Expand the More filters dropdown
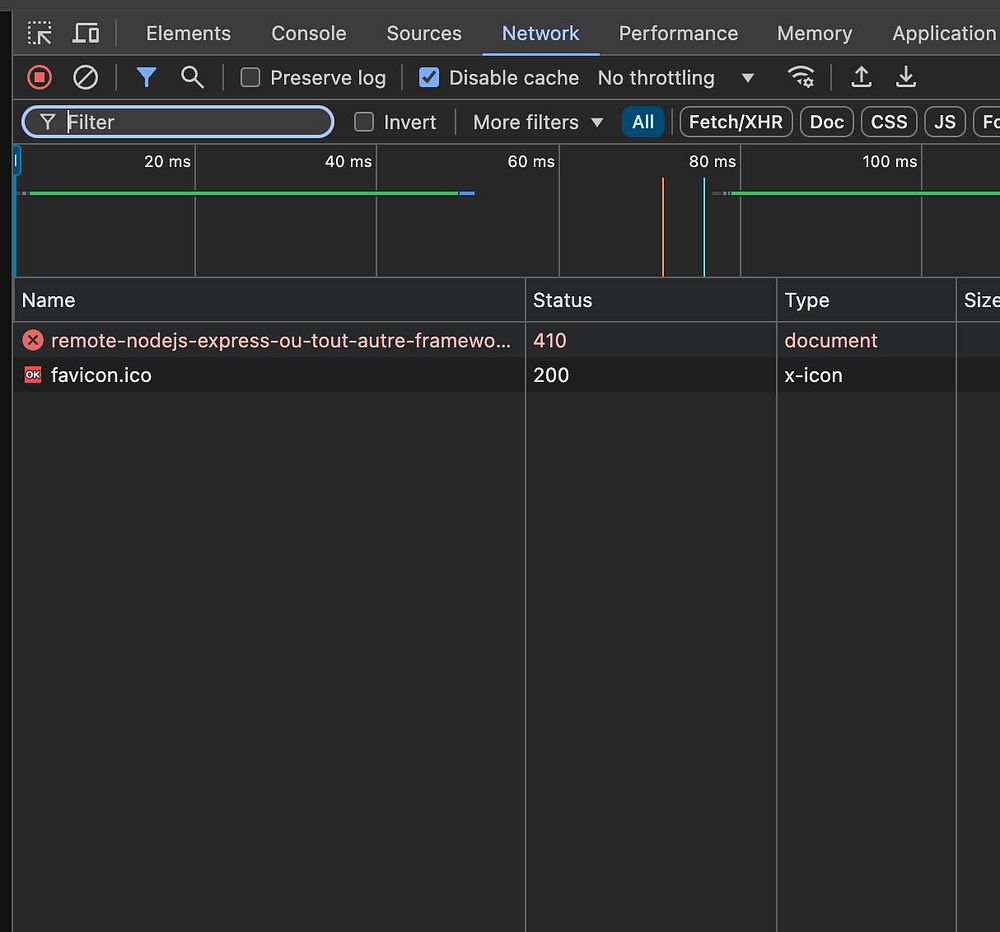The height and width of the screenshot is (932, 1000). (x=538, y=122)
